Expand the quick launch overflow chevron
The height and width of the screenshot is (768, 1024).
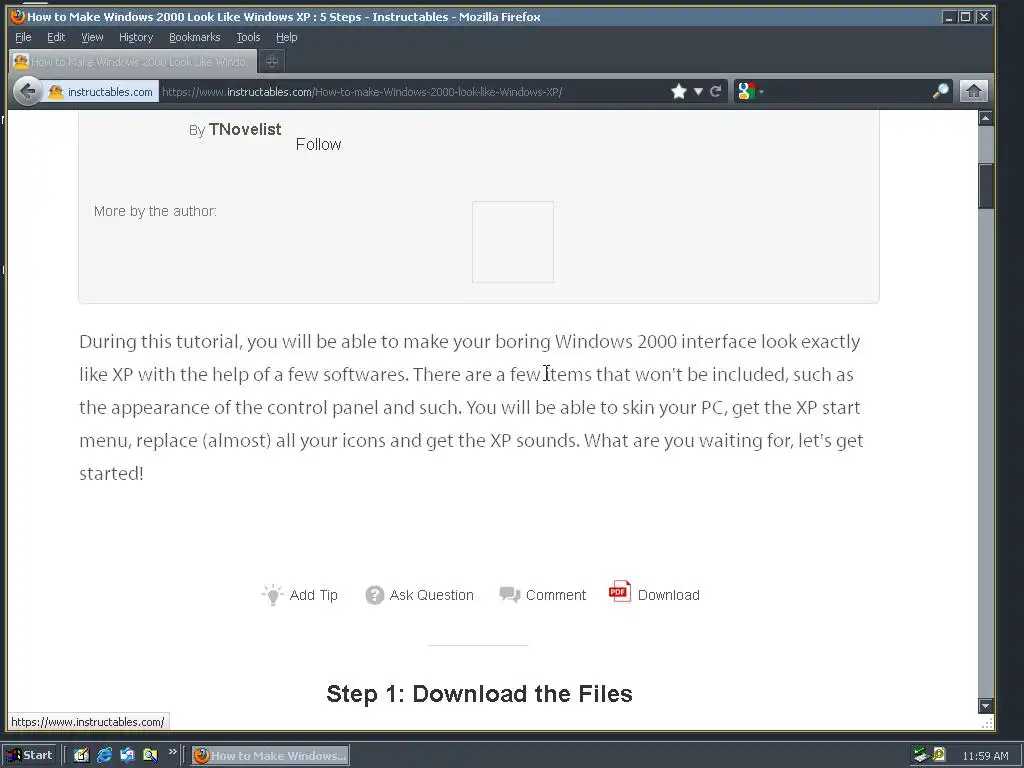[x=172, y=752]
